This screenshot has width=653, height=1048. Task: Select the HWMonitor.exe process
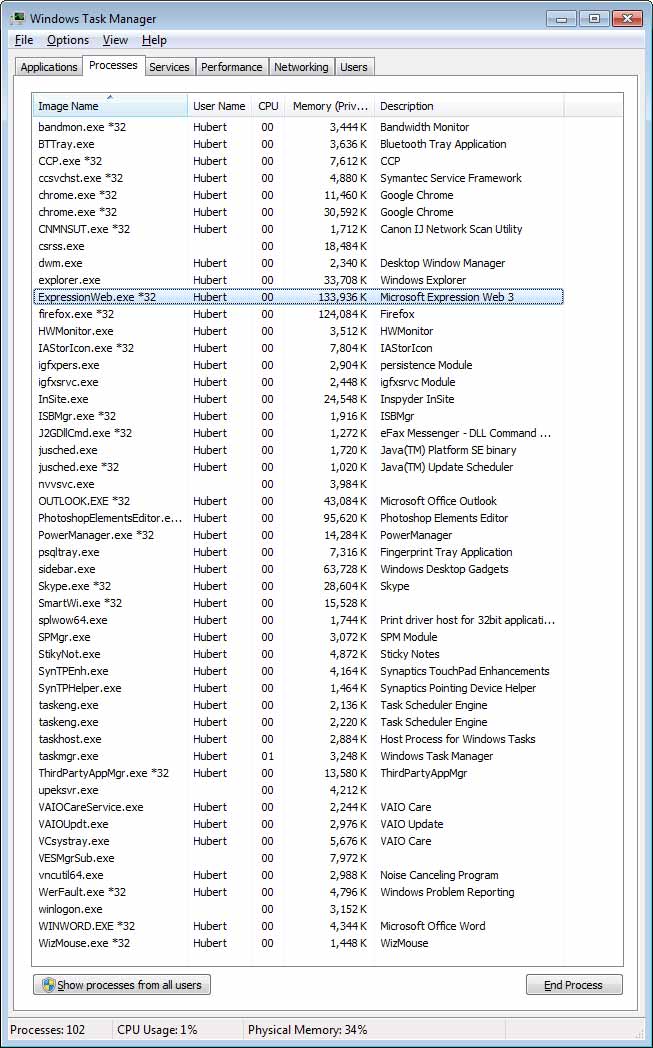tap(298, 331)
